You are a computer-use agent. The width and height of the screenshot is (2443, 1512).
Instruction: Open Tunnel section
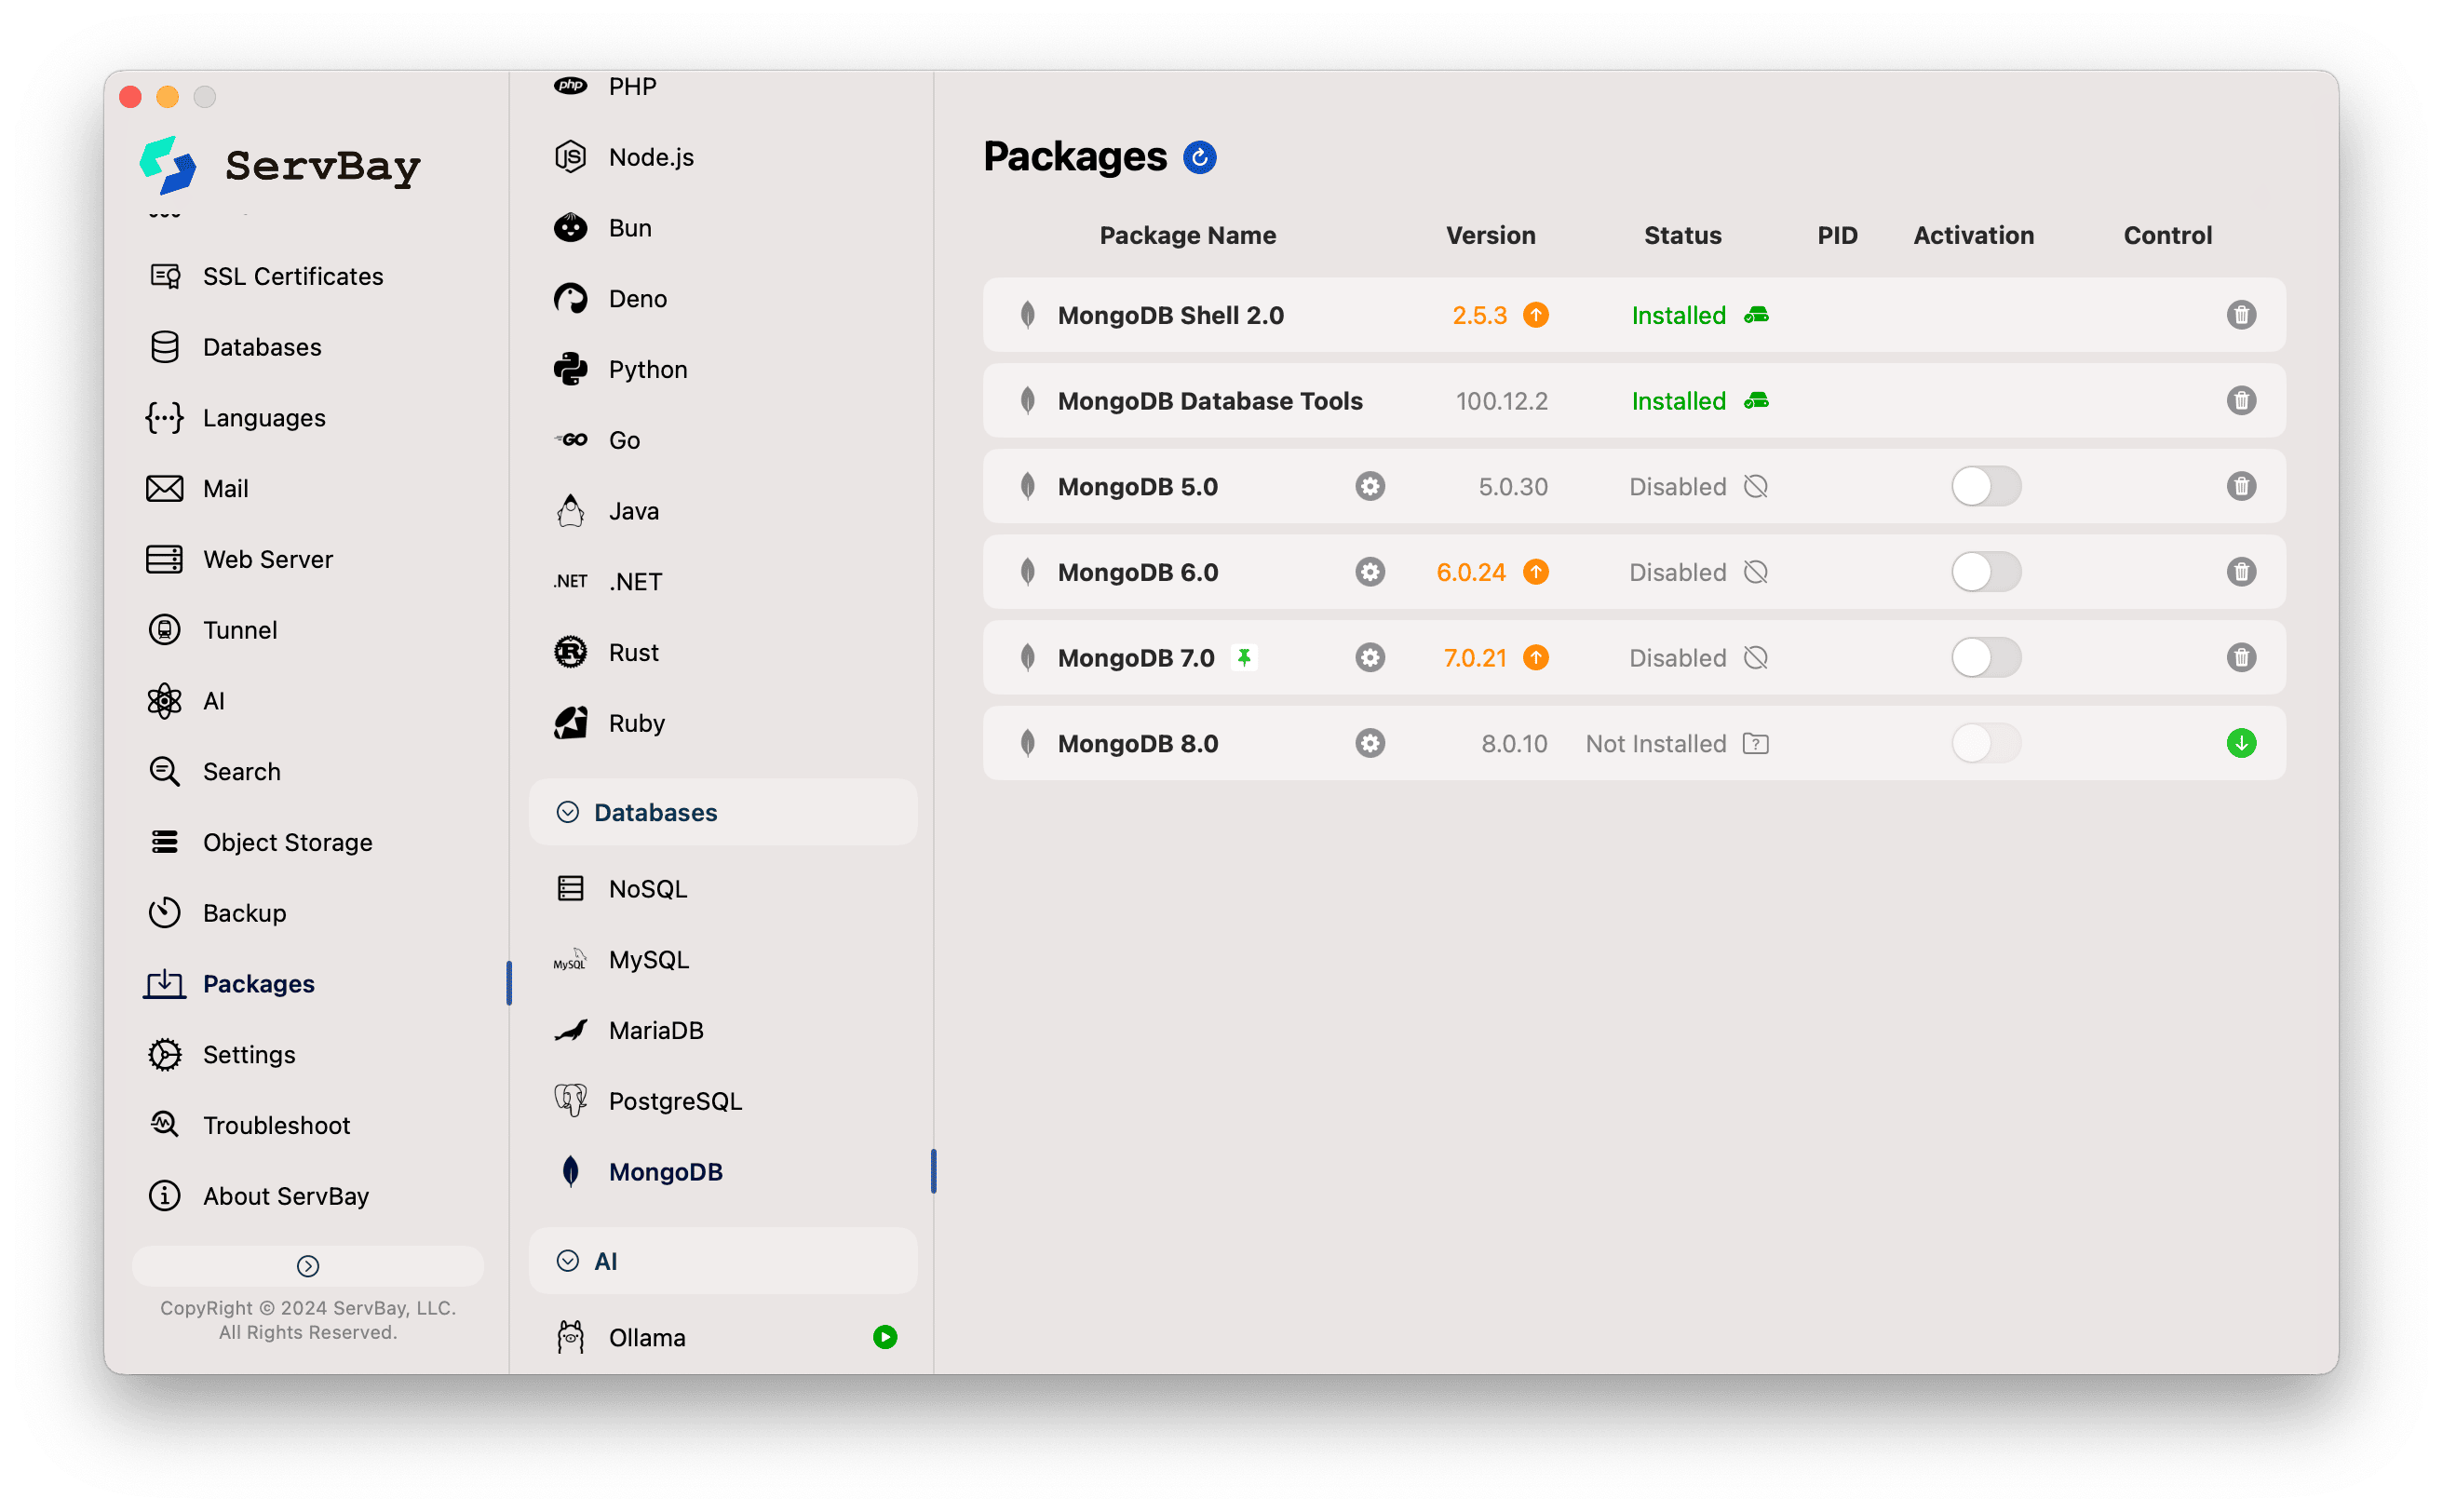(212, 631)
